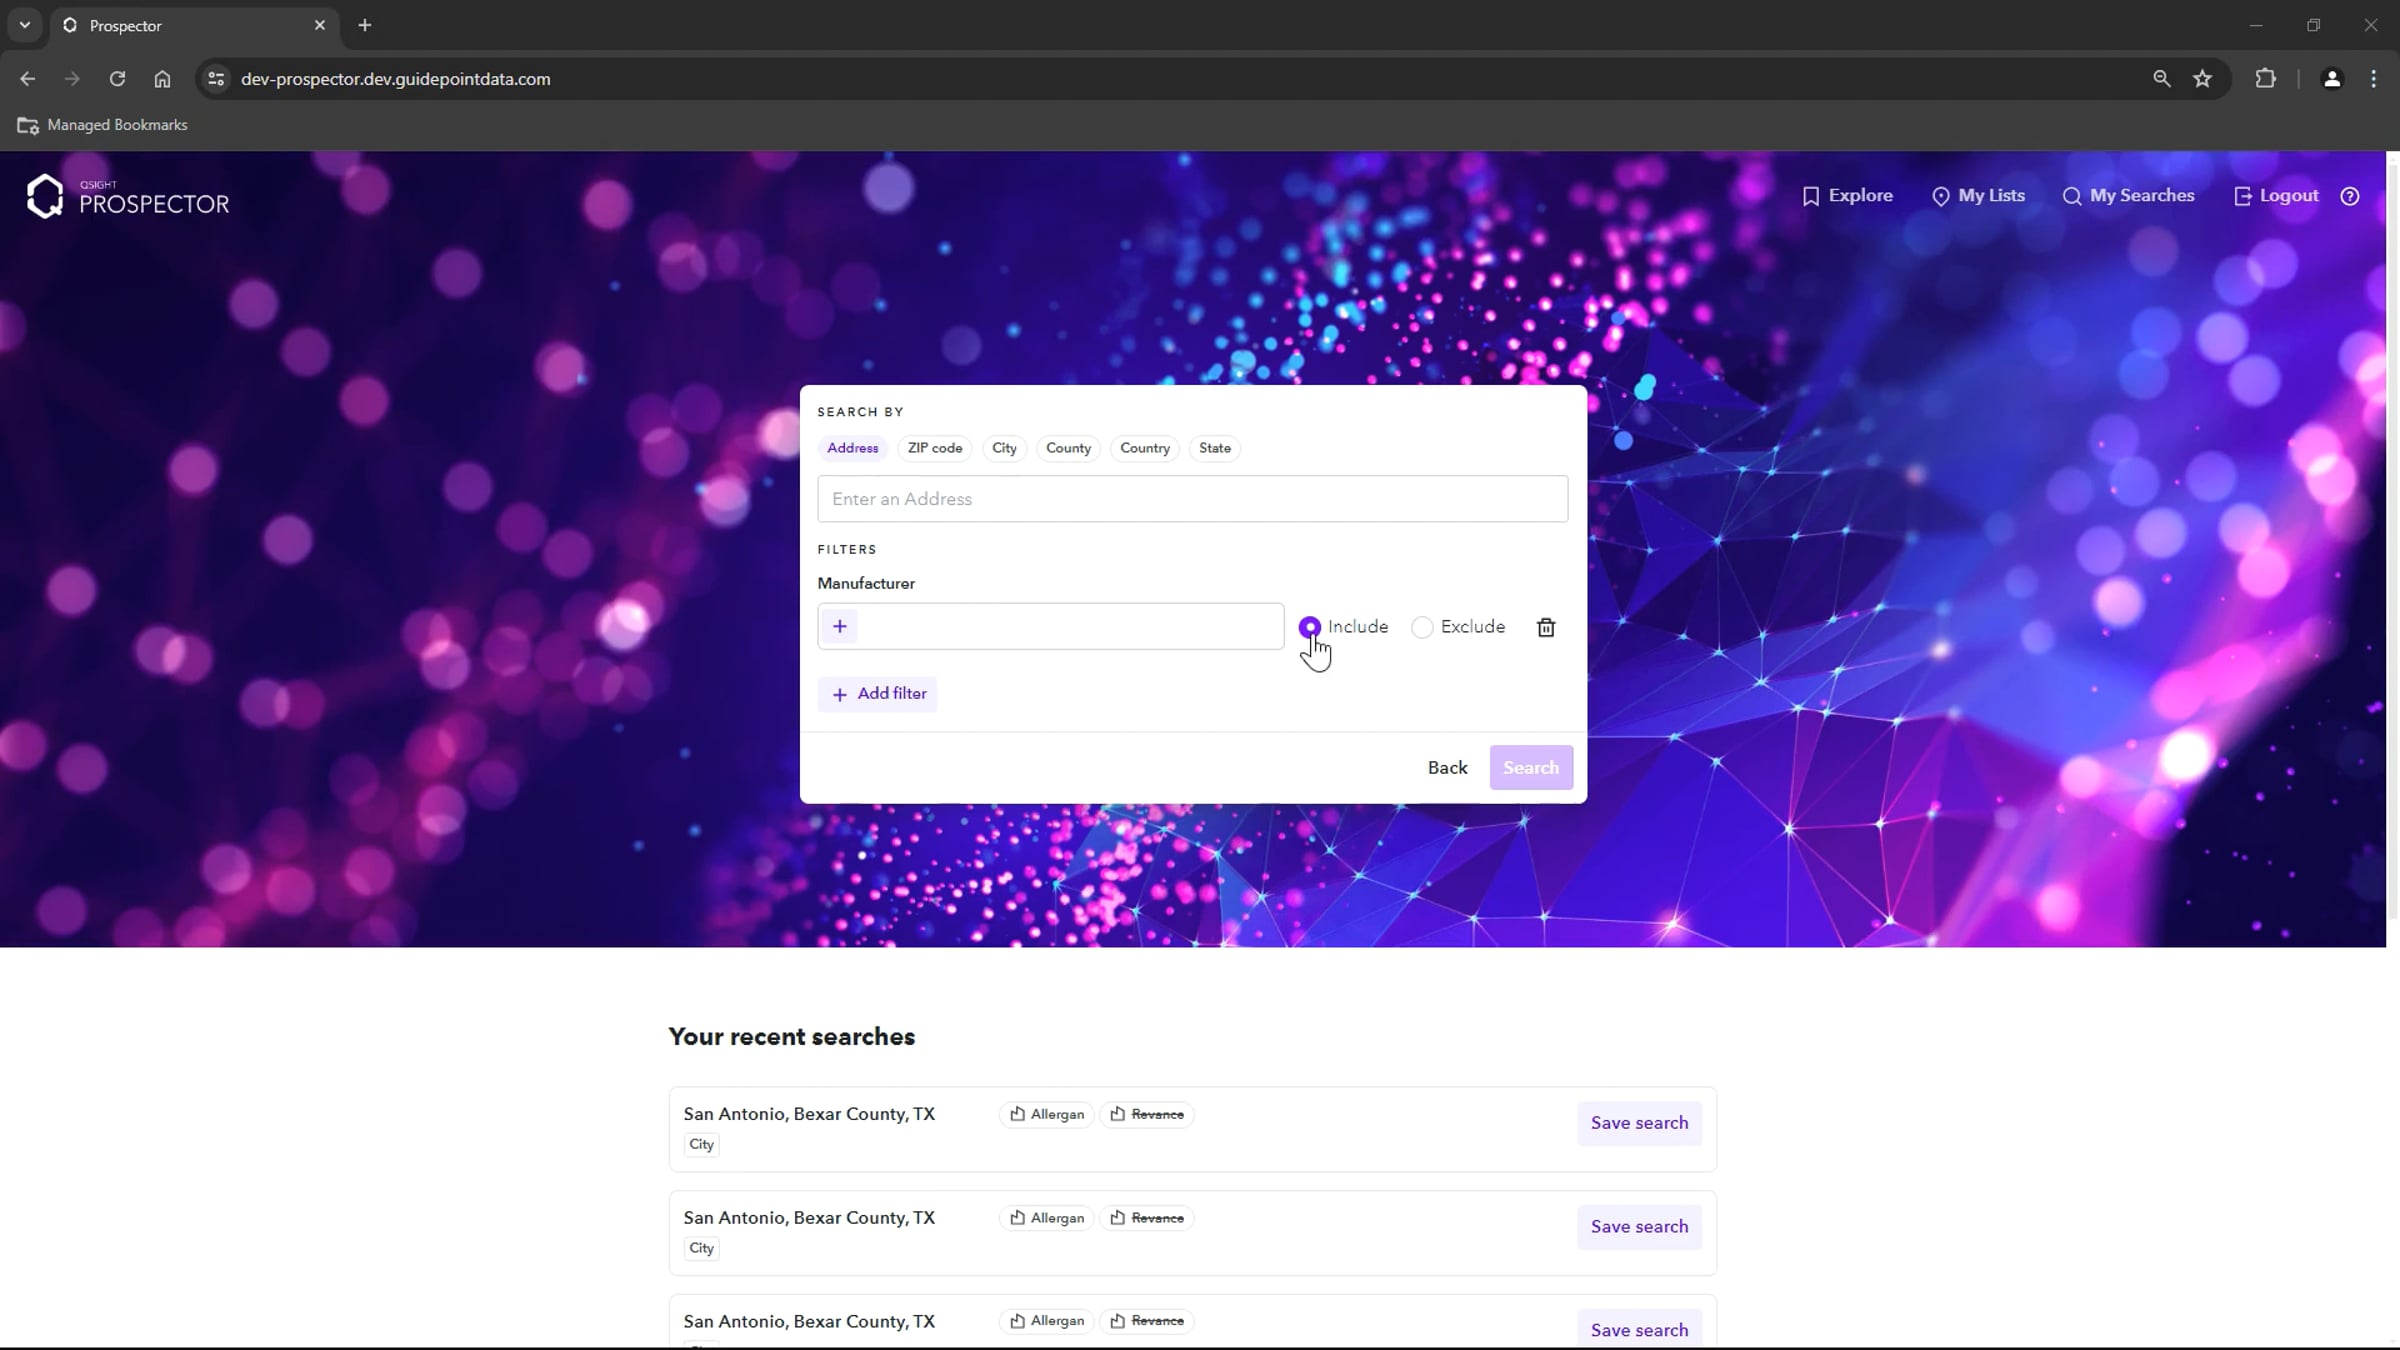The width and height of the screenshot is (2400, 1350).
Task: Click Revance tag in second recent search
Action: 1147,1218
